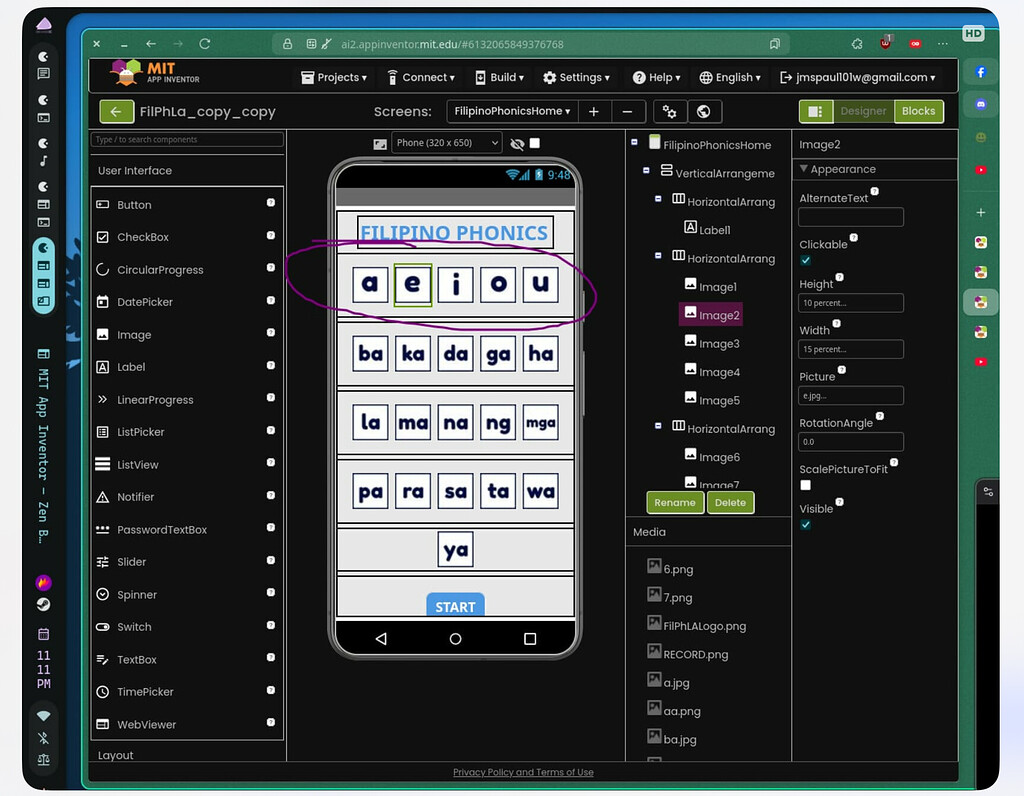Open the Phone (320 x 650) size dropdown
Screen dimensions: 1024x796
pos(446,143)
